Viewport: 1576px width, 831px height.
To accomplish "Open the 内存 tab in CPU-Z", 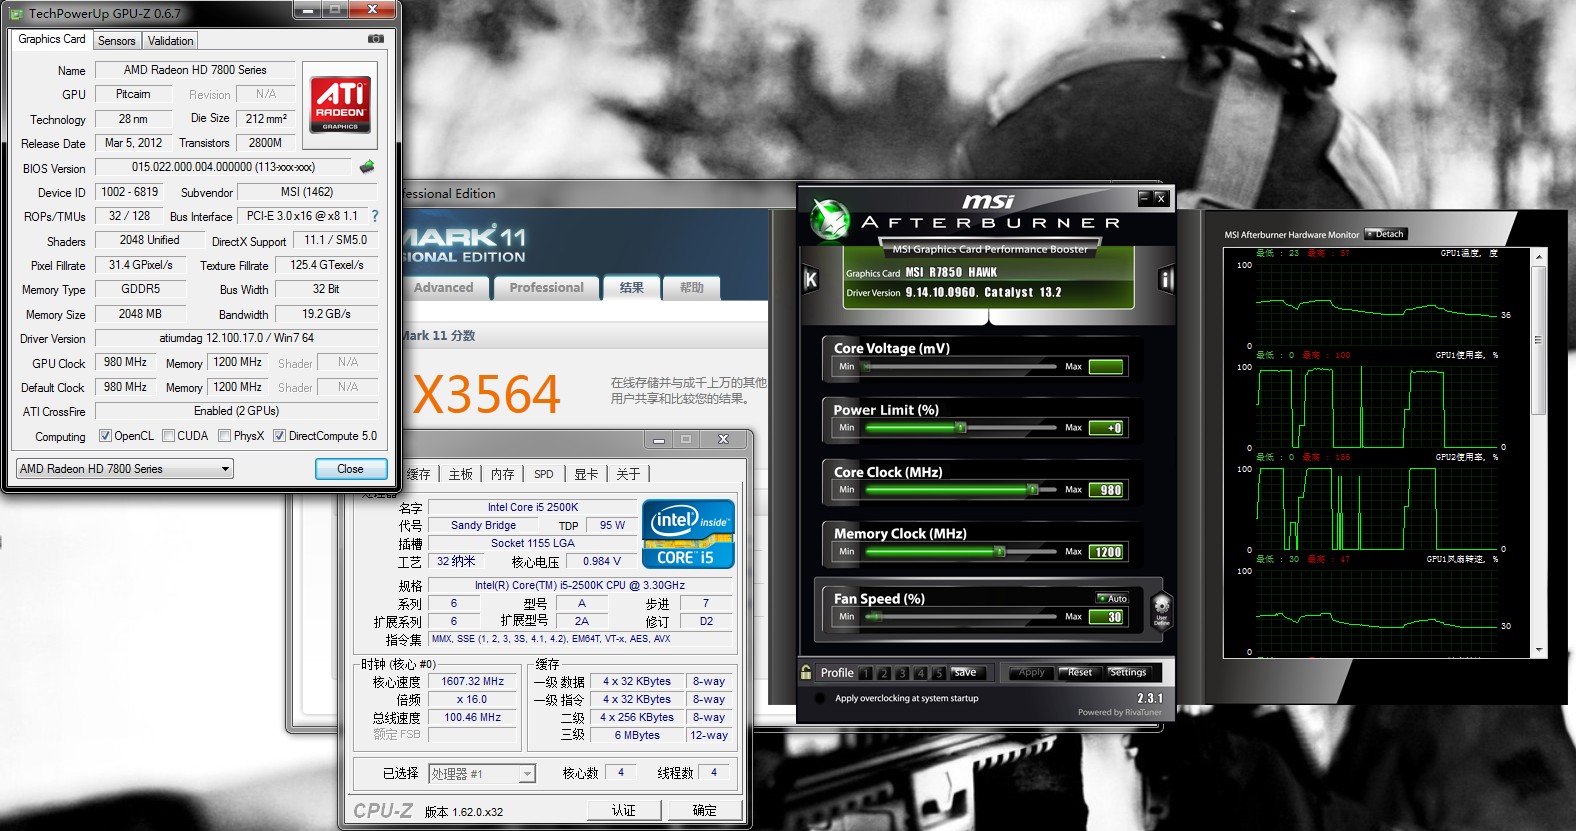I will tap(502, 474).
